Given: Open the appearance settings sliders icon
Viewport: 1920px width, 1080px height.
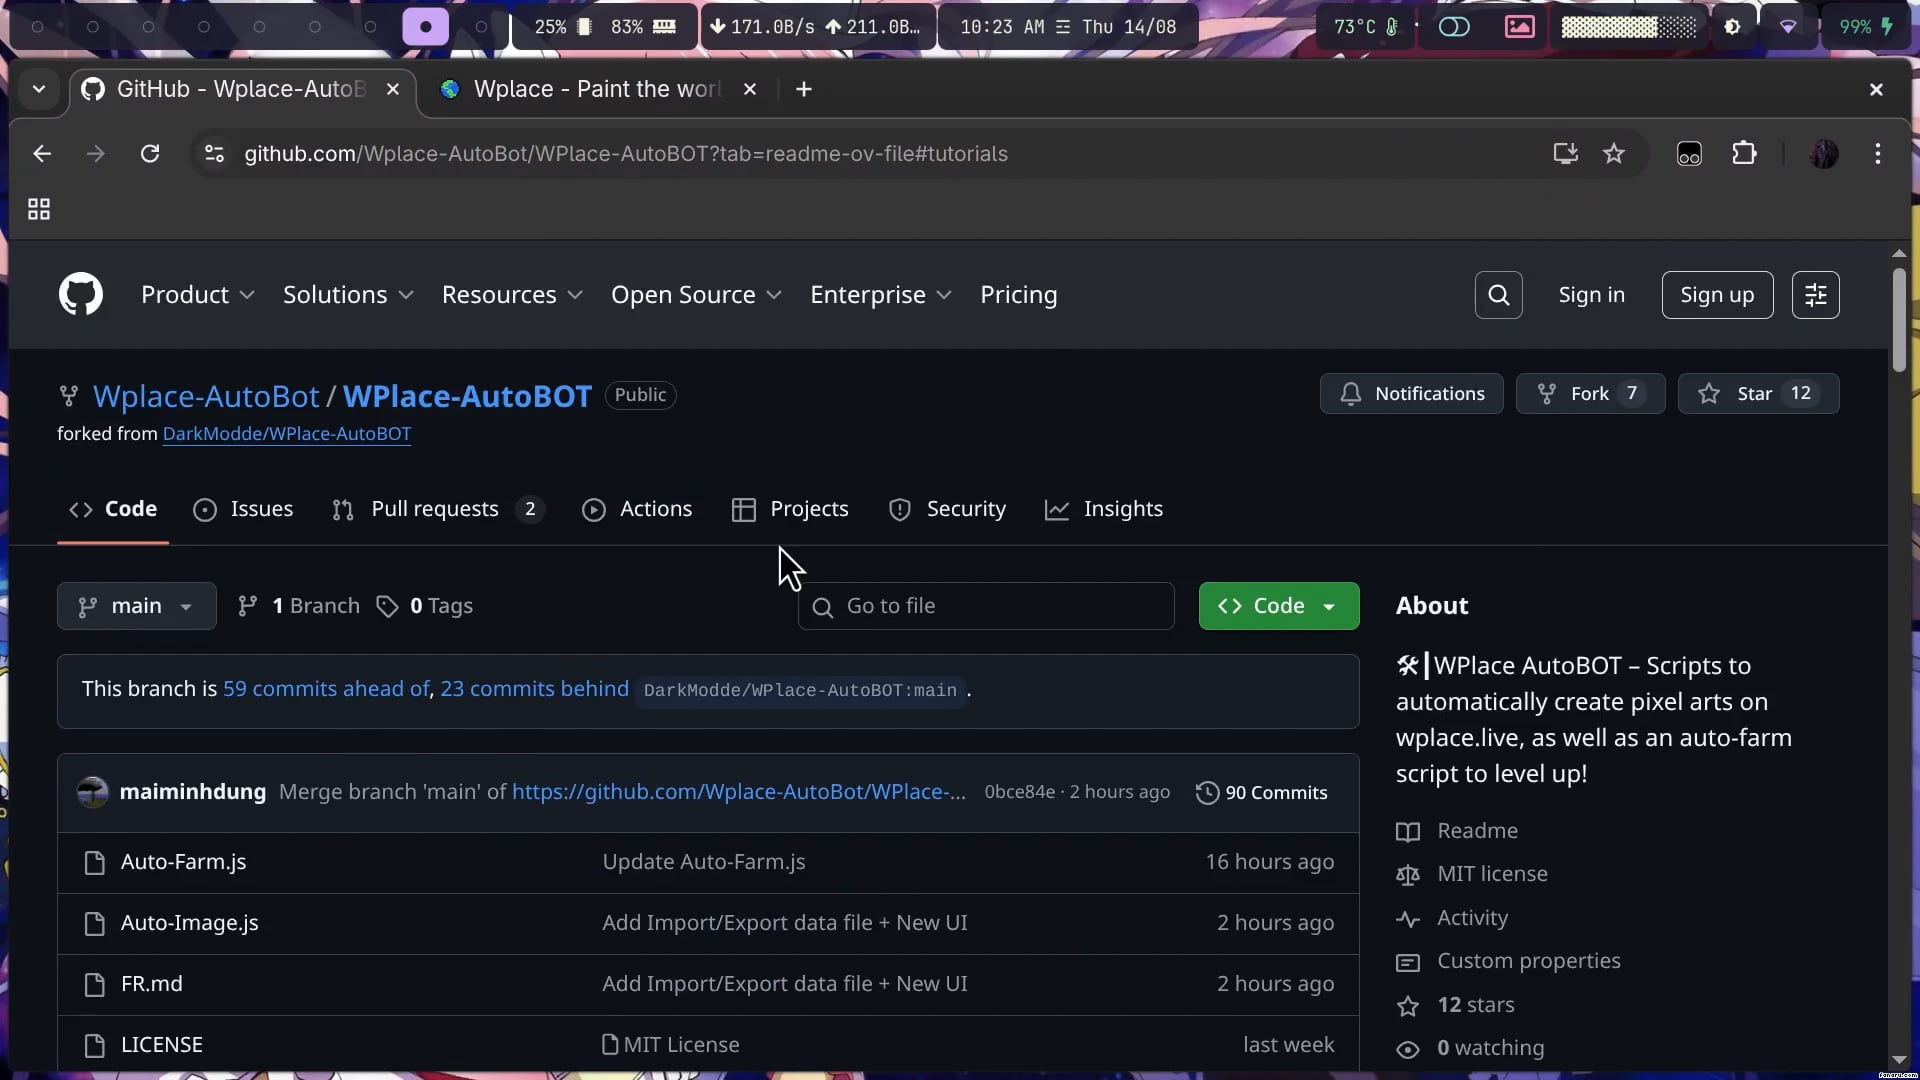Looking at the screenshot, I should pyautogui.click(x=1815, y=295).
